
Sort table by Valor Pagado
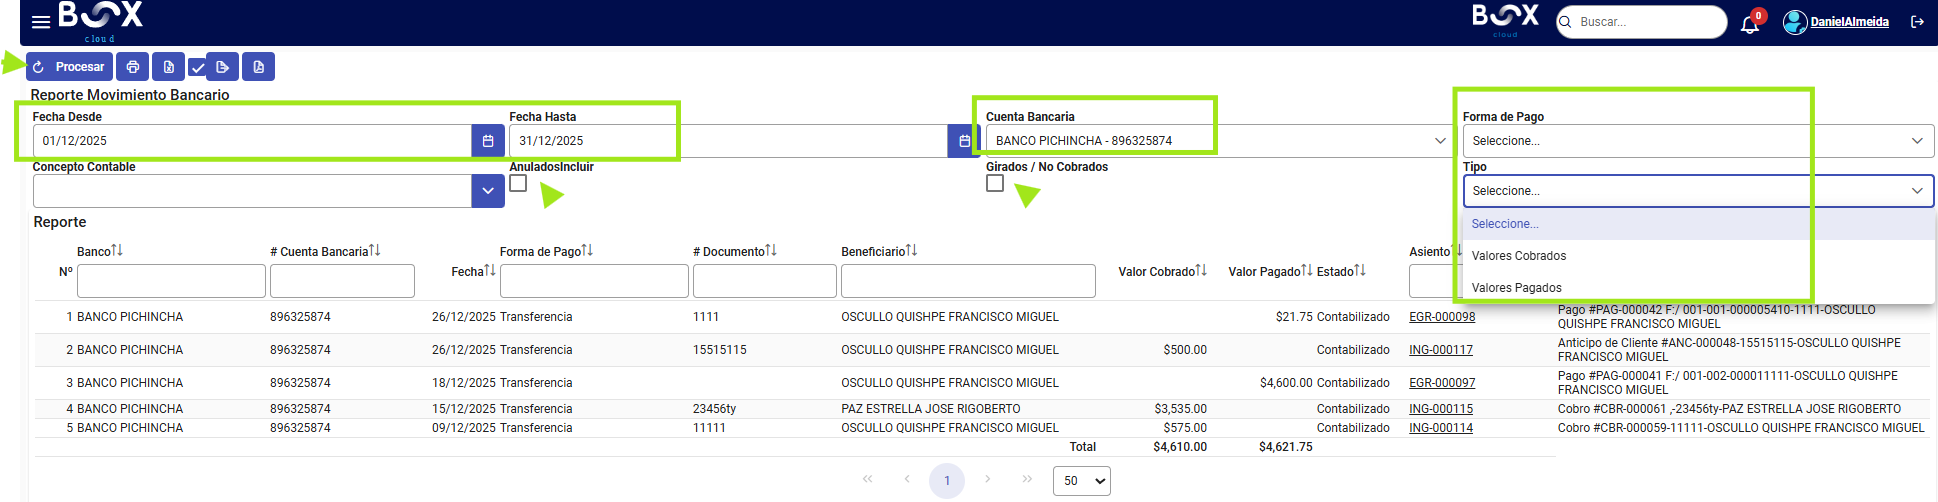[x=1307, y=270]
